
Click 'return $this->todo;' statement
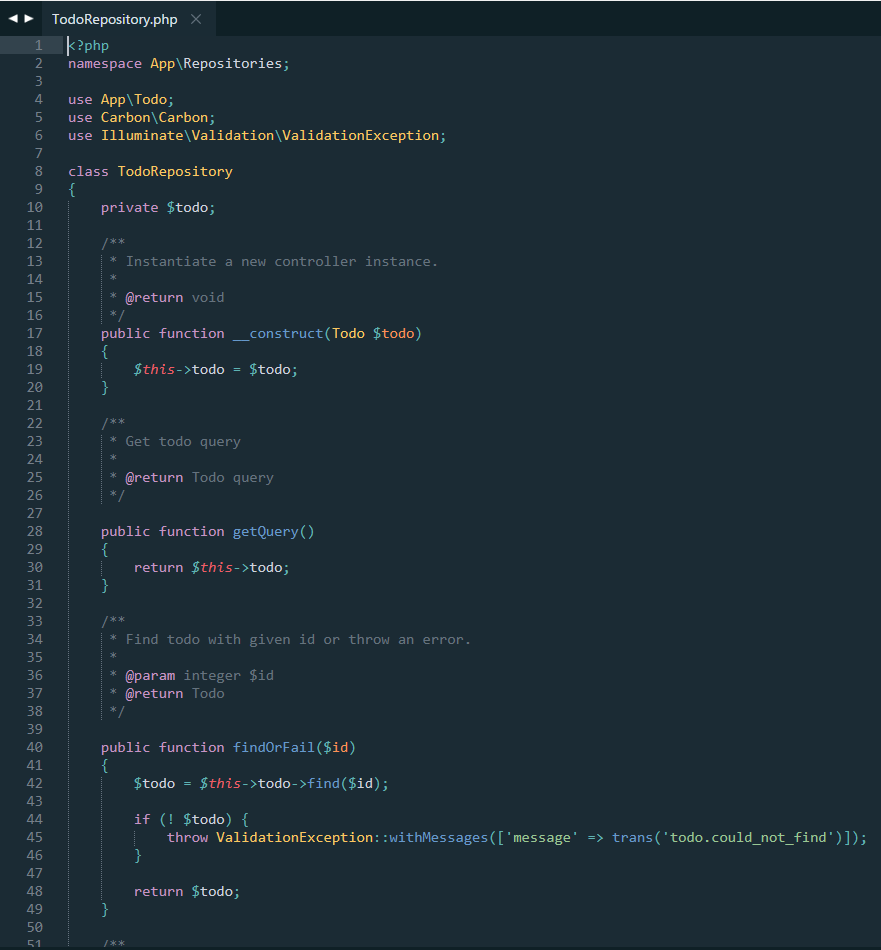tap(211, 568)
